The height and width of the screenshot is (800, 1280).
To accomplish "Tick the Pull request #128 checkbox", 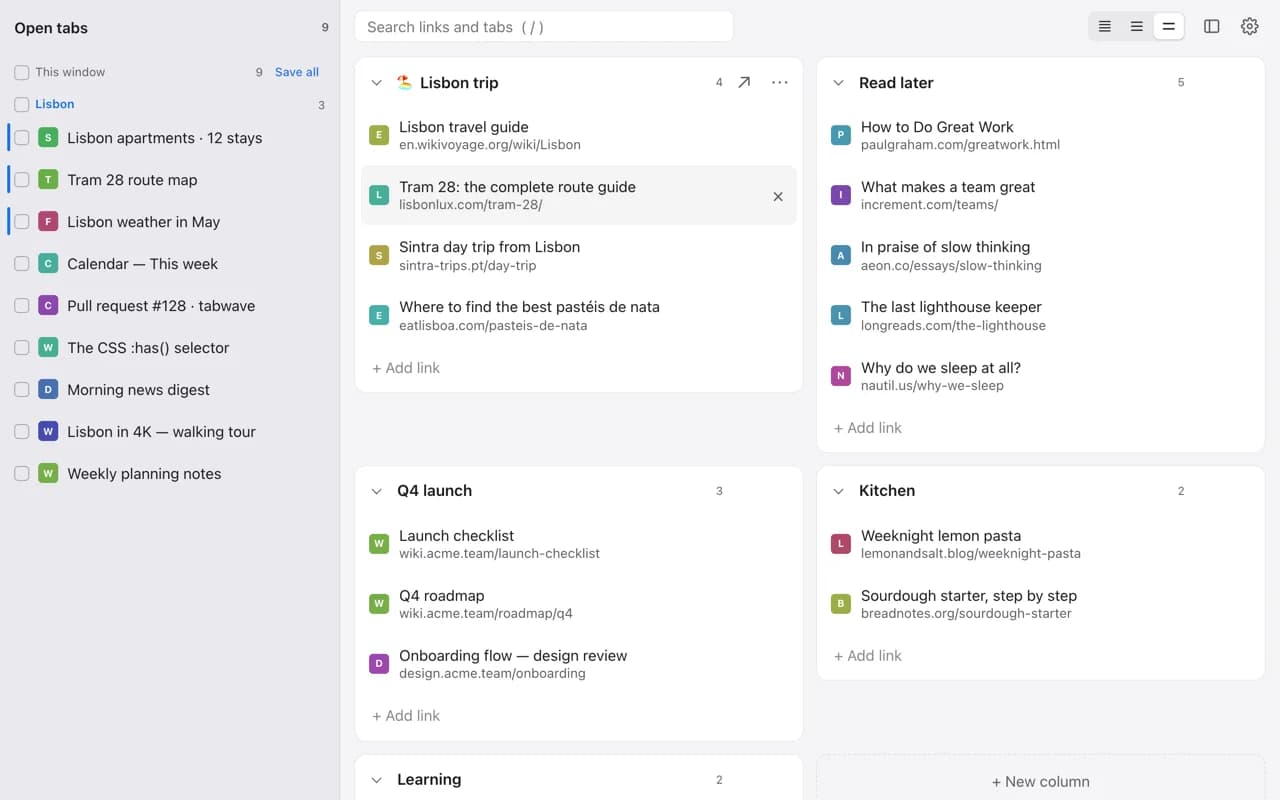I will point(21,306).
